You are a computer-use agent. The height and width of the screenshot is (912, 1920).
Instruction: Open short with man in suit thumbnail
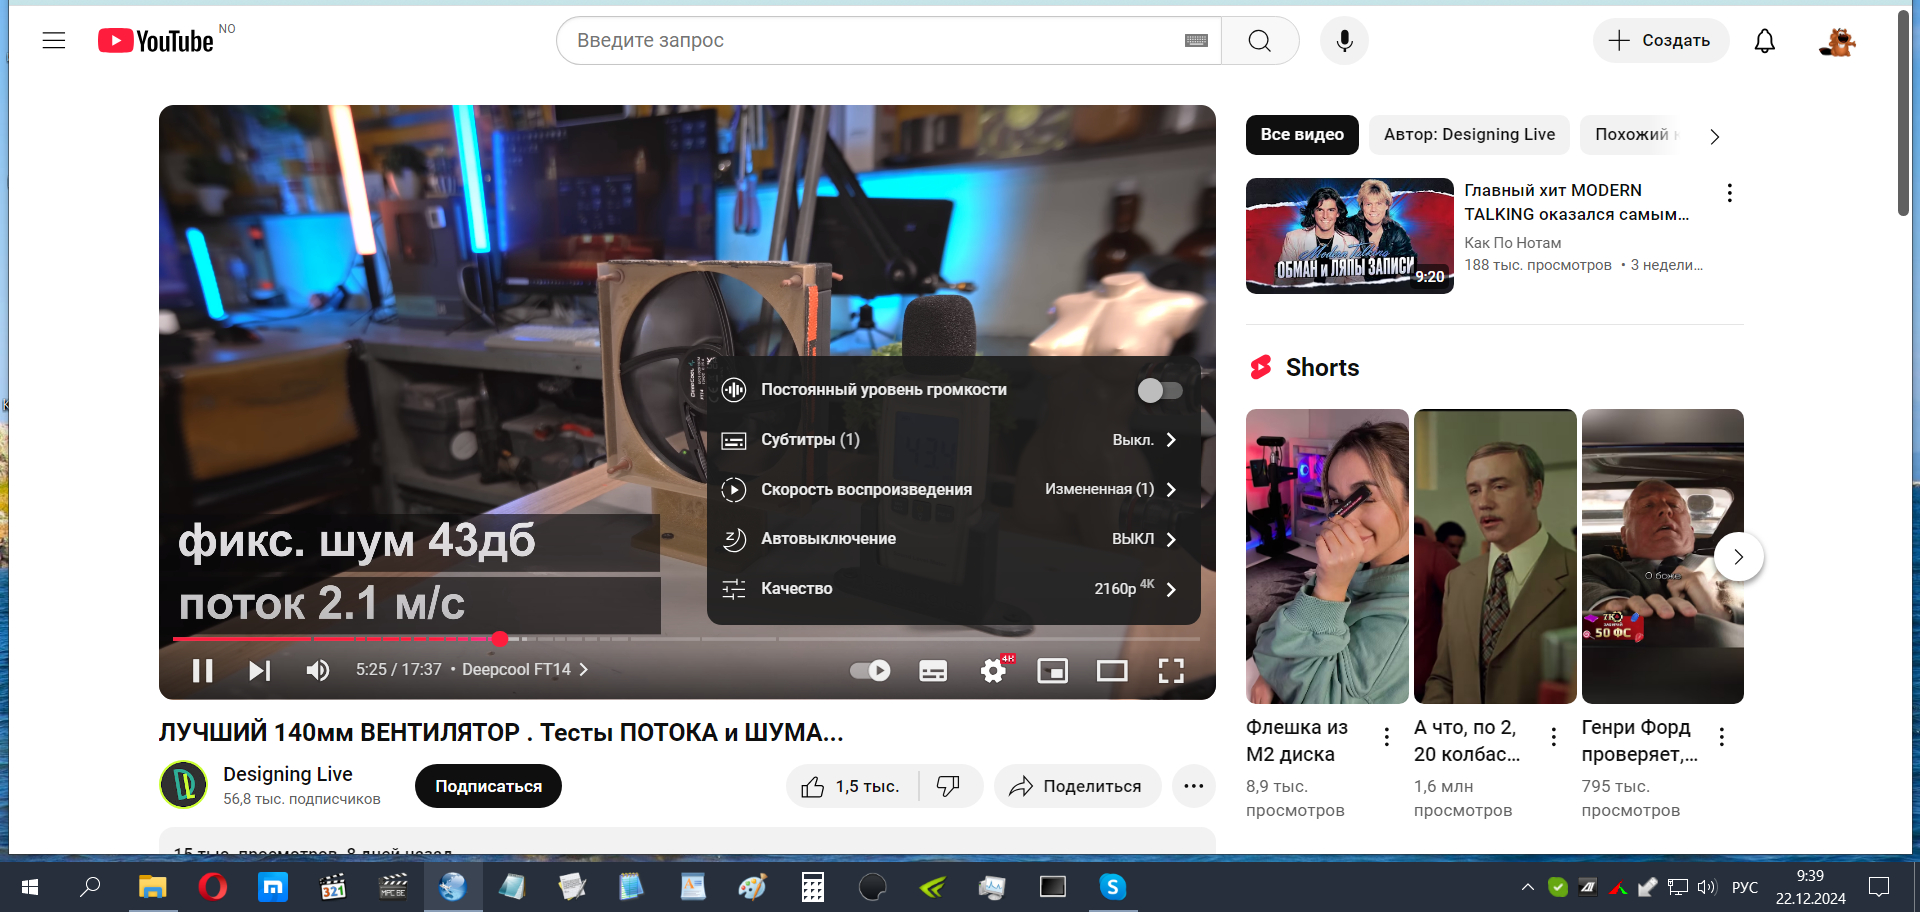(x=1495, y=556)
